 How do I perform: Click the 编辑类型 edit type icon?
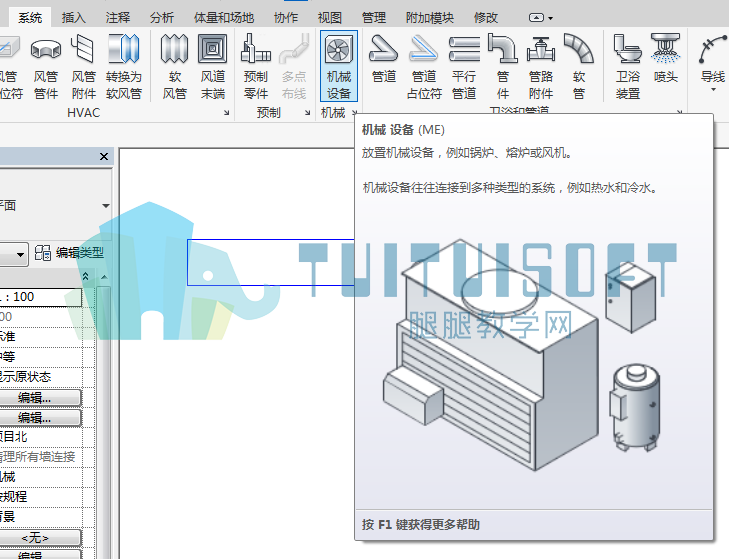[x=43, y=253]
